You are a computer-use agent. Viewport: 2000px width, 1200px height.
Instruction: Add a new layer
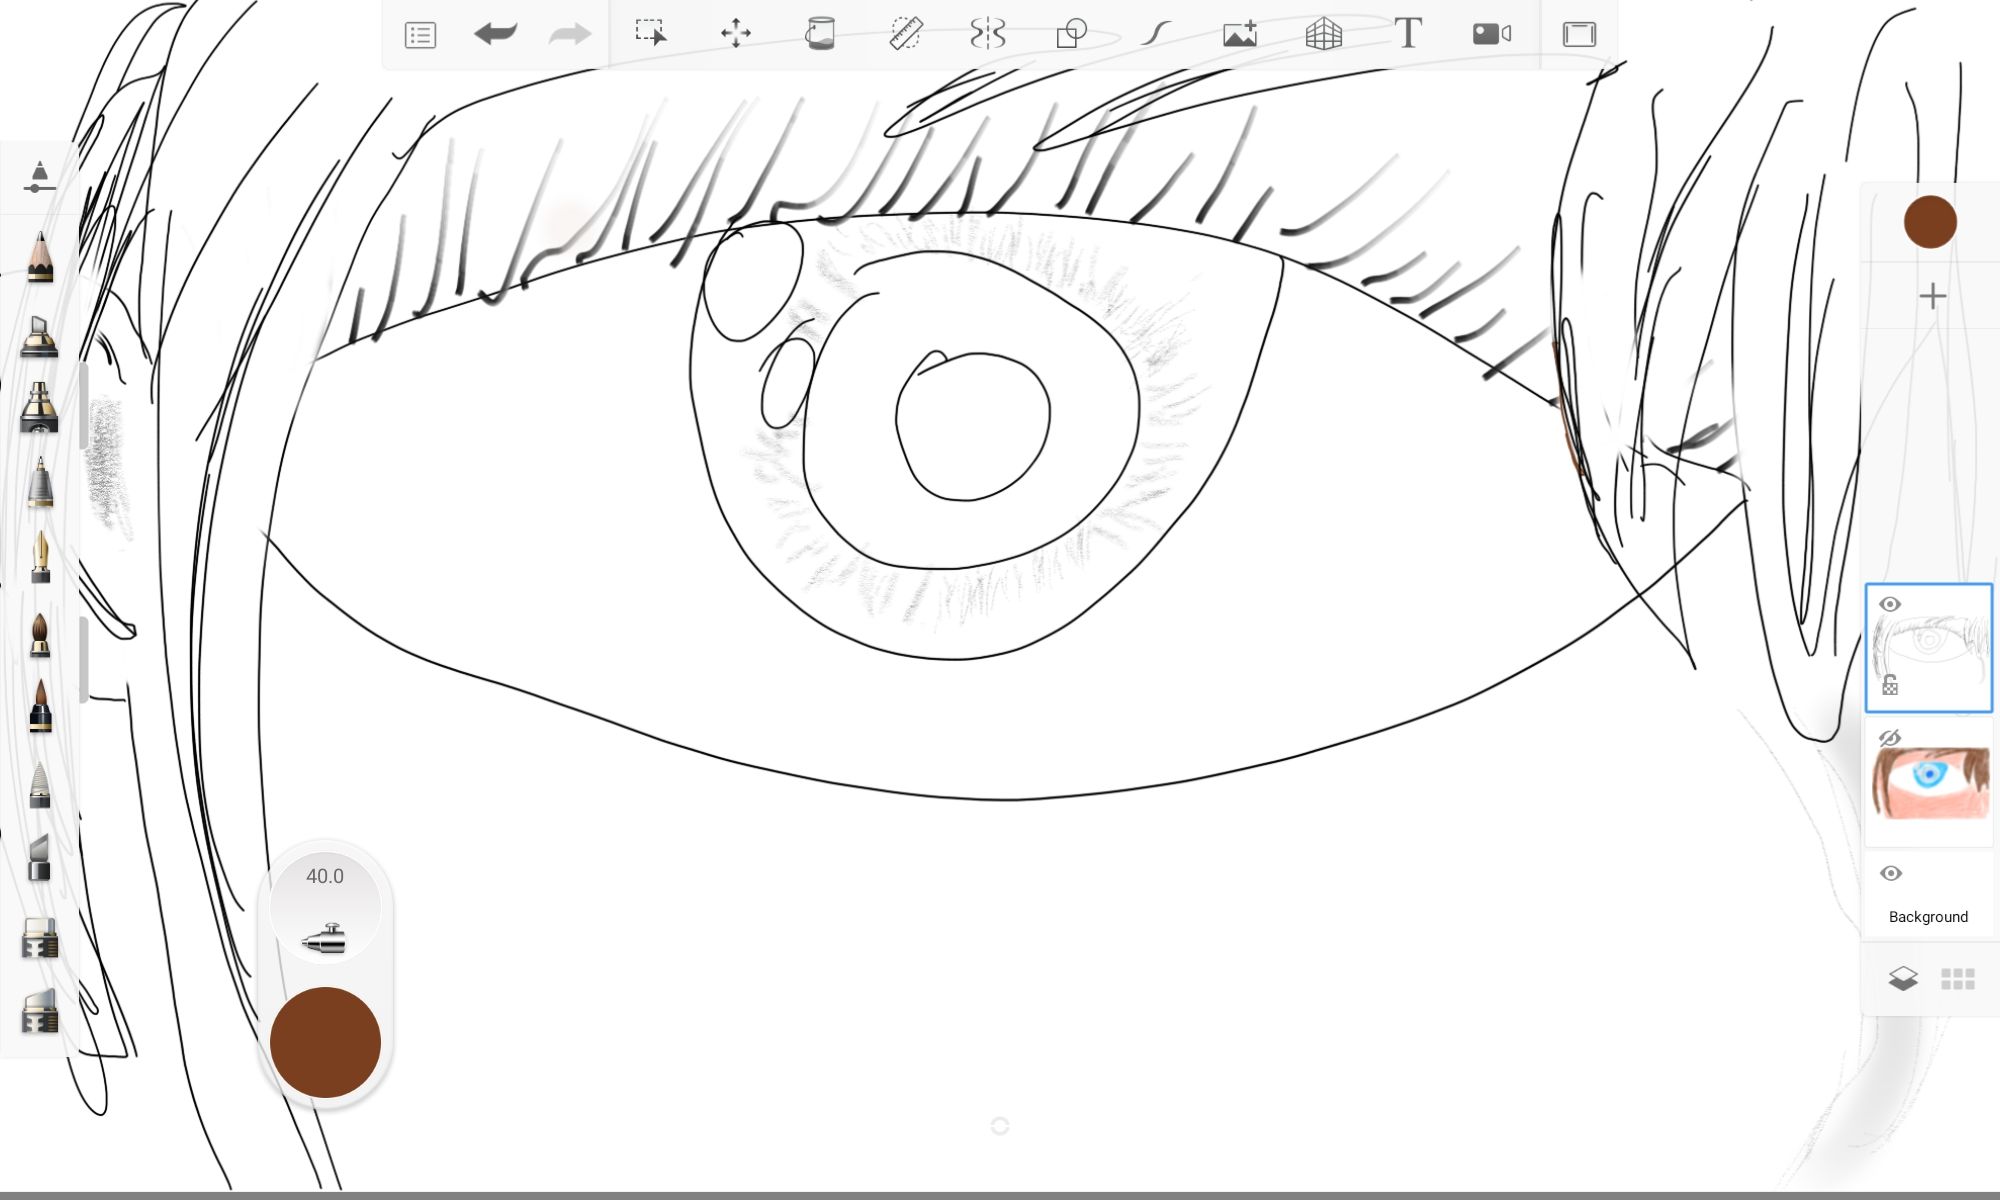1932,296
